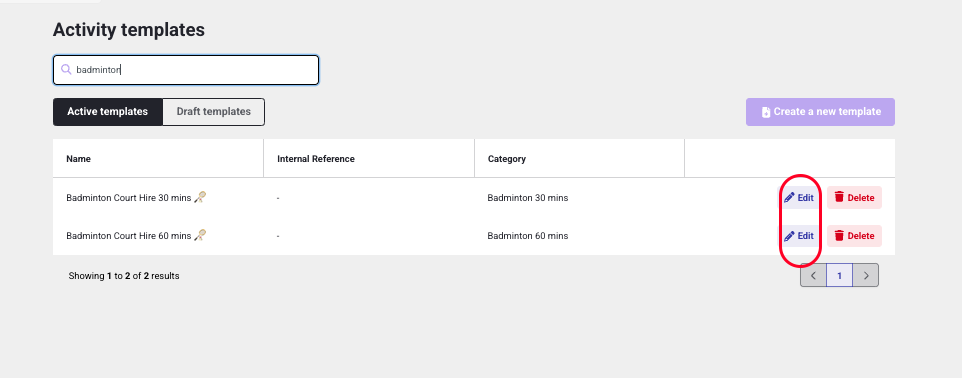The width and height of the screenshot is (962, 378).
Task: Go to next page with right chevron
Action: pos(866,276)
